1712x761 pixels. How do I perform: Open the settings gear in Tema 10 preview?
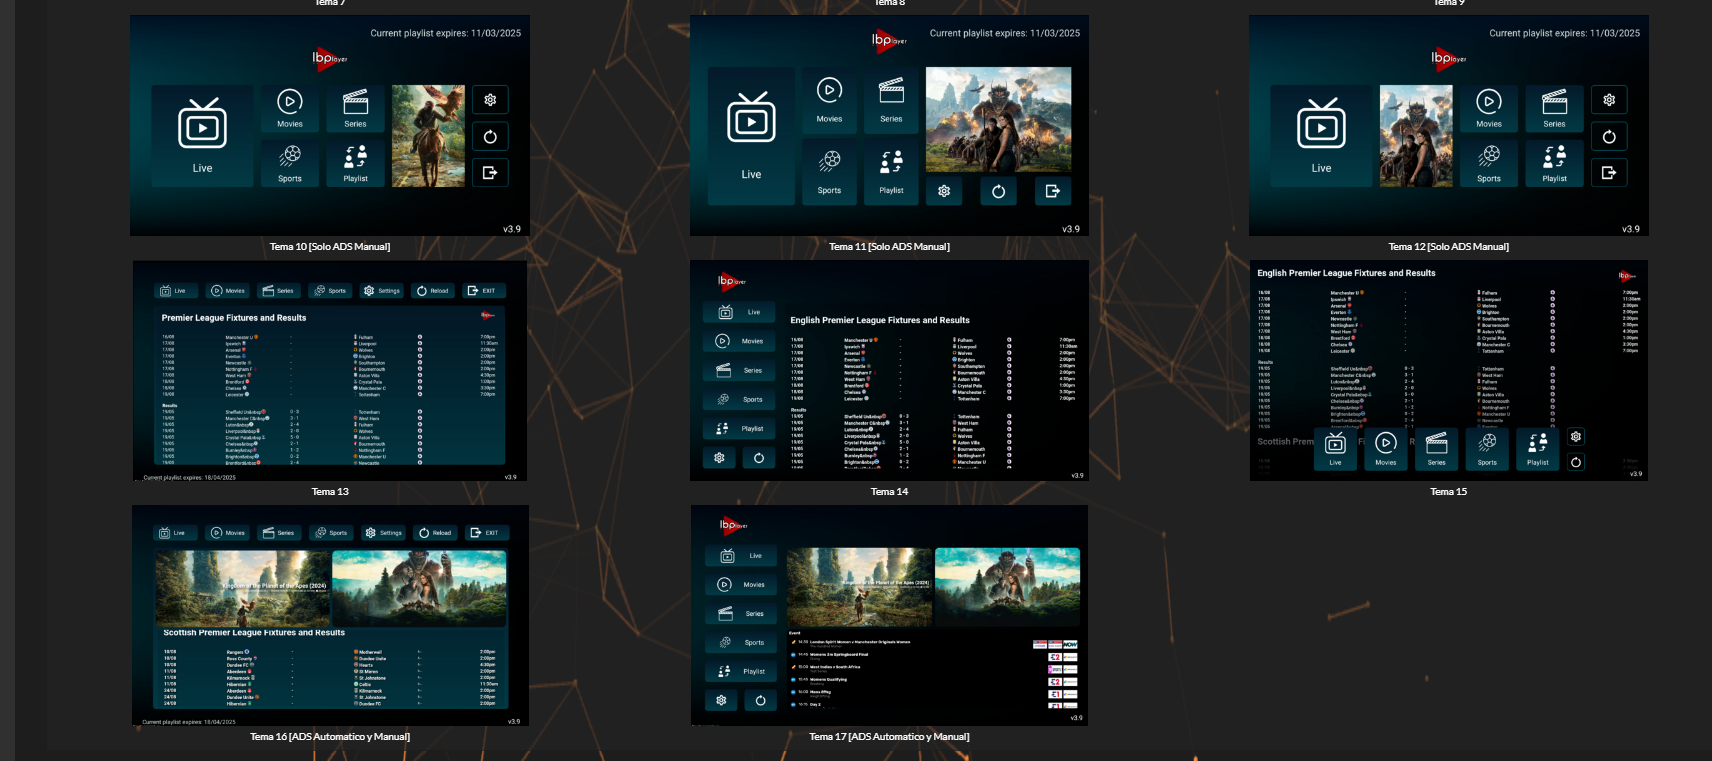point(490,100)
